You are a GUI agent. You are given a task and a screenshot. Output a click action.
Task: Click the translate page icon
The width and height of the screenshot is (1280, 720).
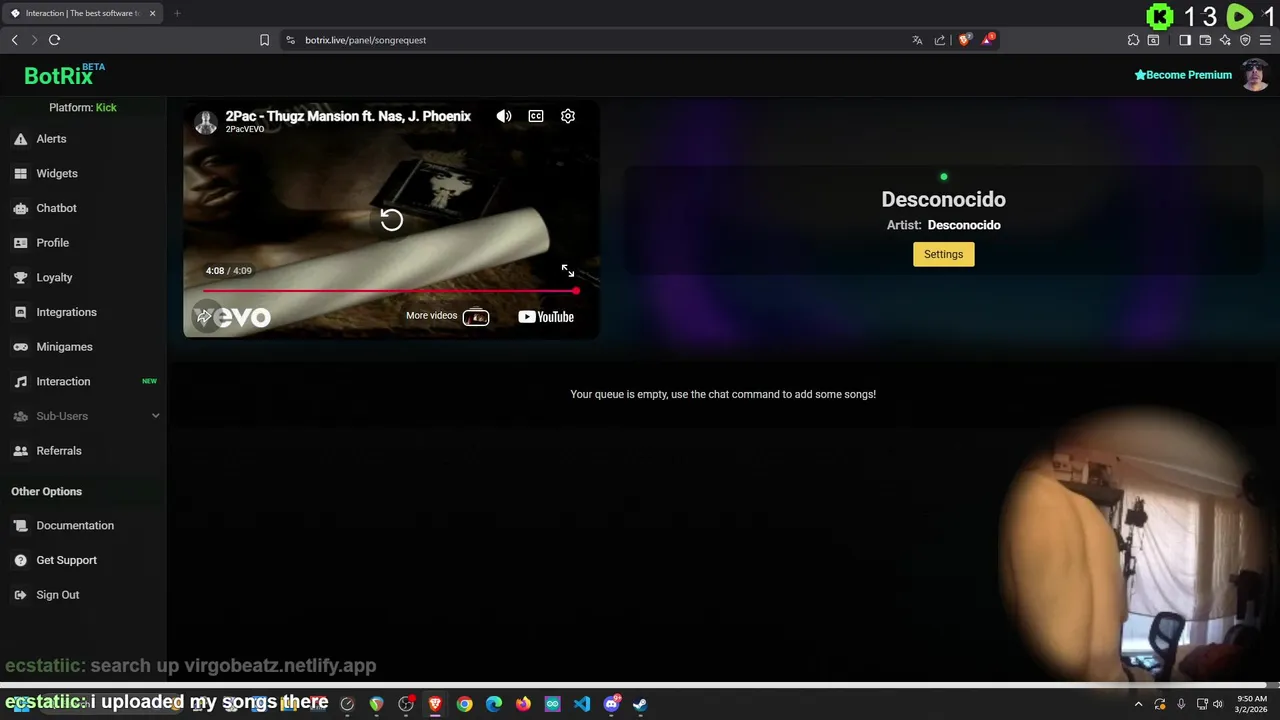point(917,40)
